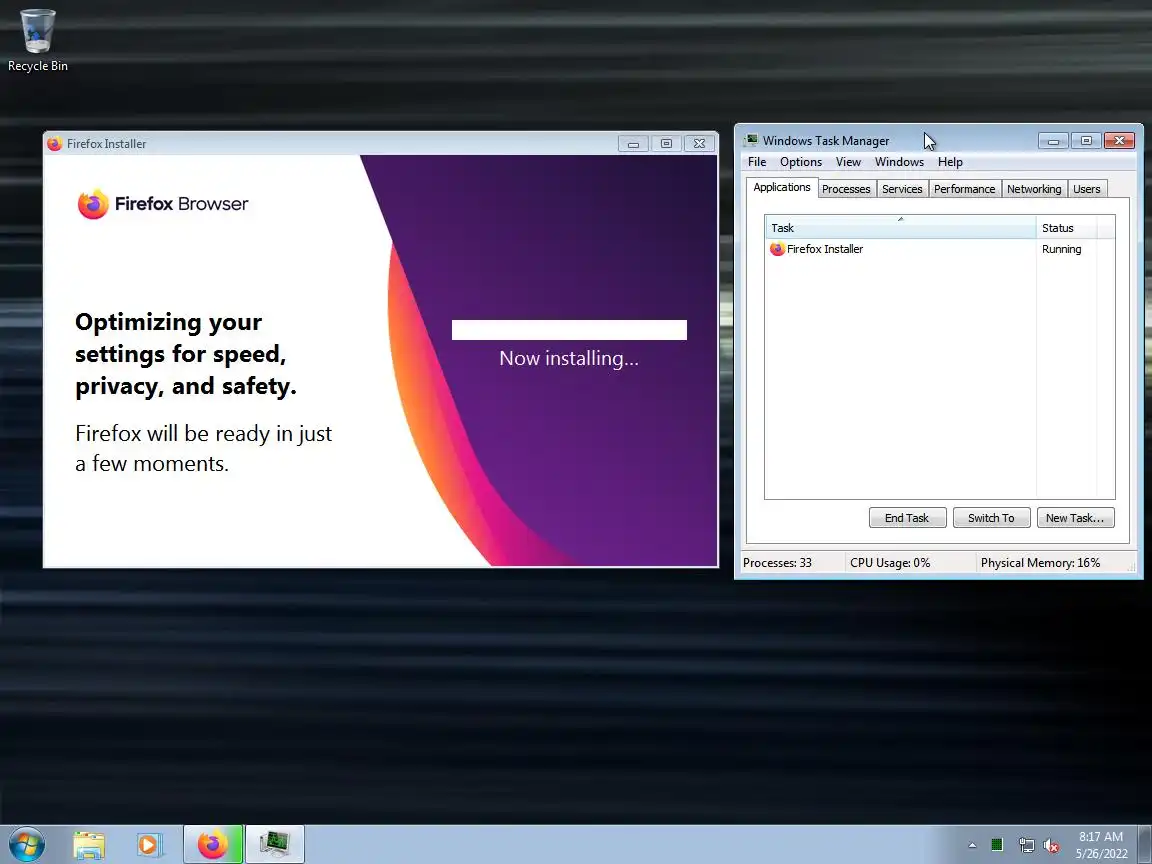Open Windows Explorer from the taskbar

pyautogui.click(x=89, y=845)
